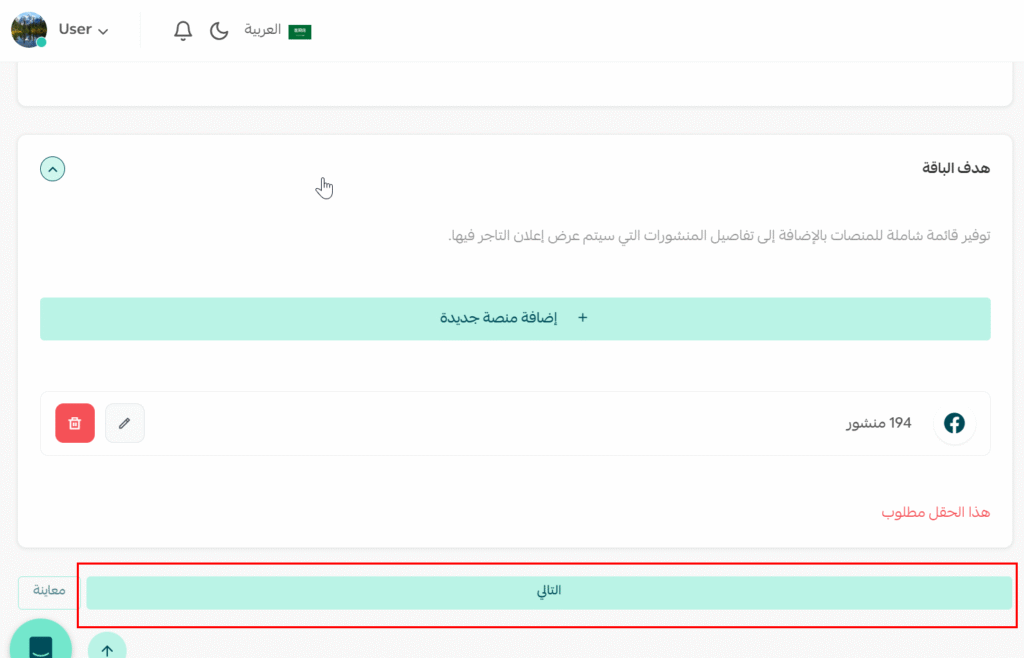The height and width of the screenshot is (658, 1024).
Task: Click إضافة منصة جديدة button
Action: [x=515, y=318]
